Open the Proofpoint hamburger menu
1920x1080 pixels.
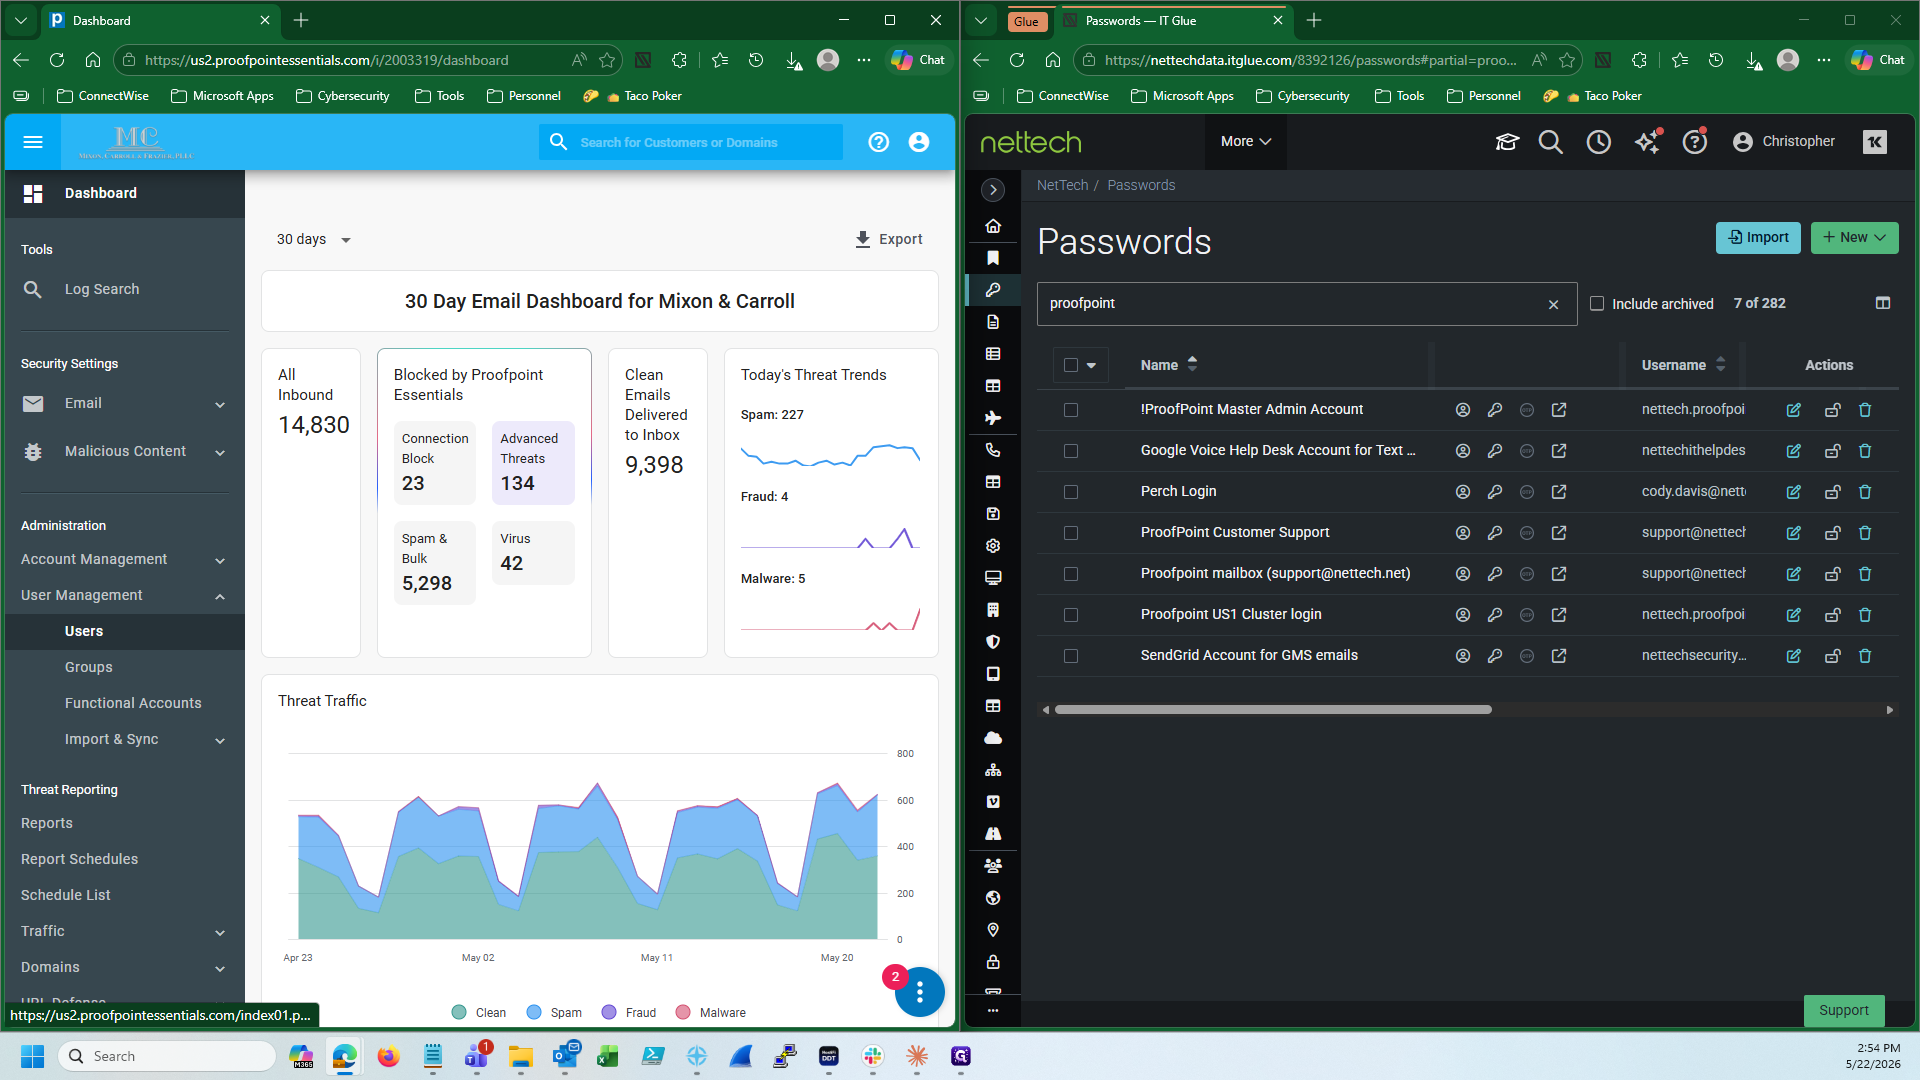coord(33,142)
